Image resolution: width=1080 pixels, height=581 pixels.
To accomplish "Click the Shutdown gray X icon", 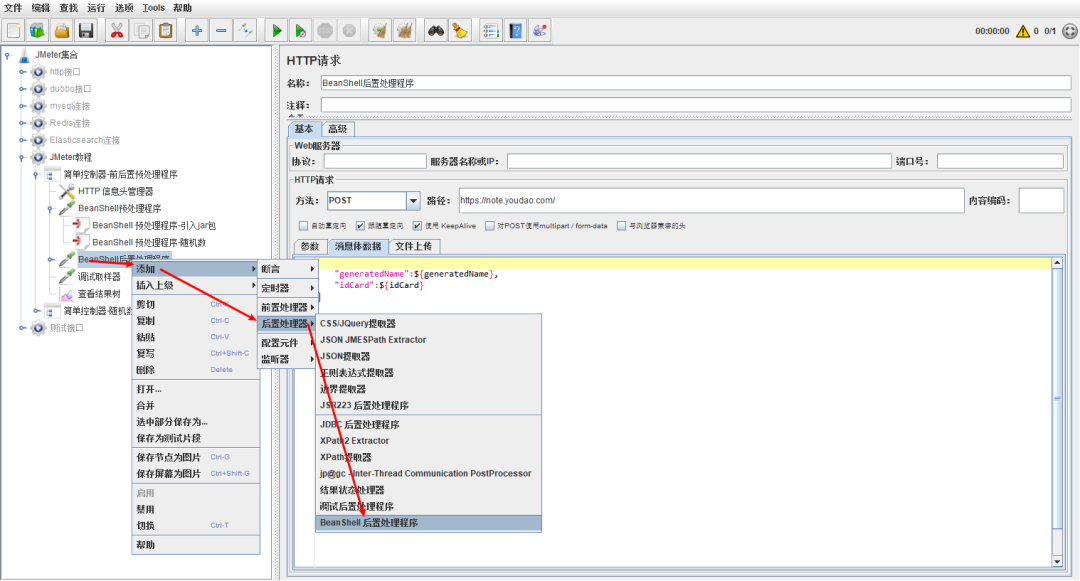I will [x=349, y=30].
